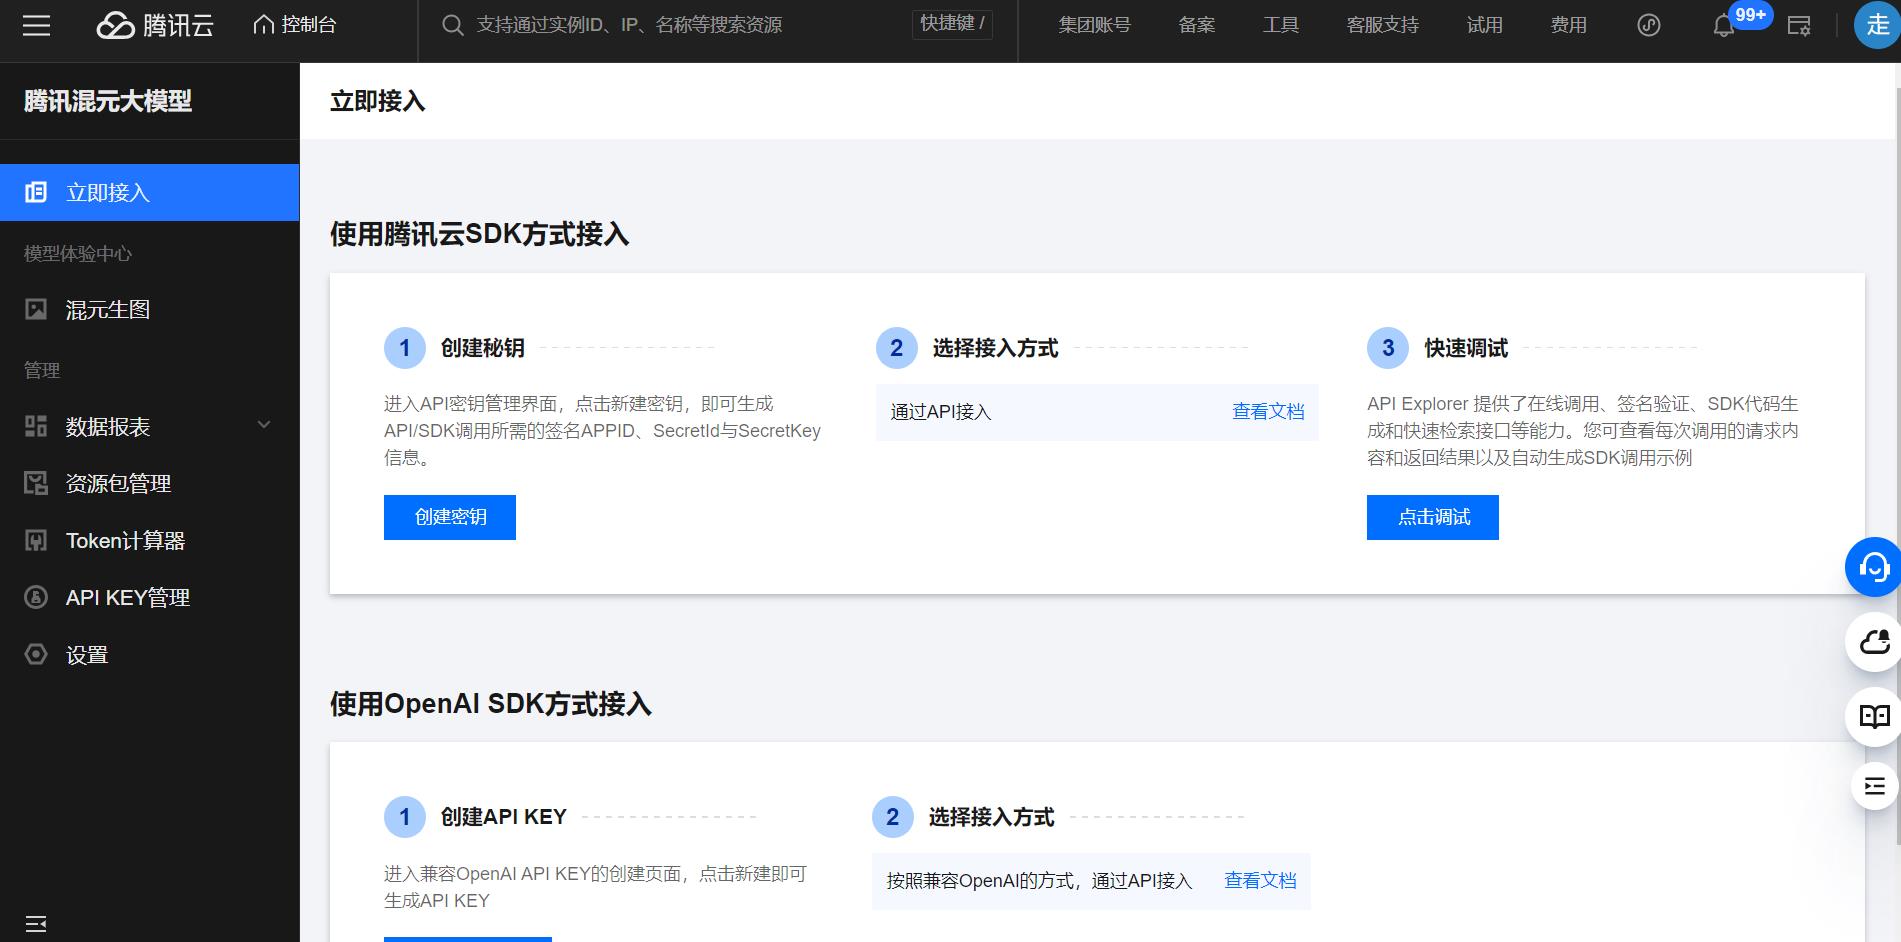Viewport: 1901px width, 942px height.
Task: Open the 费用 menu item
Action: point(1569,25)
